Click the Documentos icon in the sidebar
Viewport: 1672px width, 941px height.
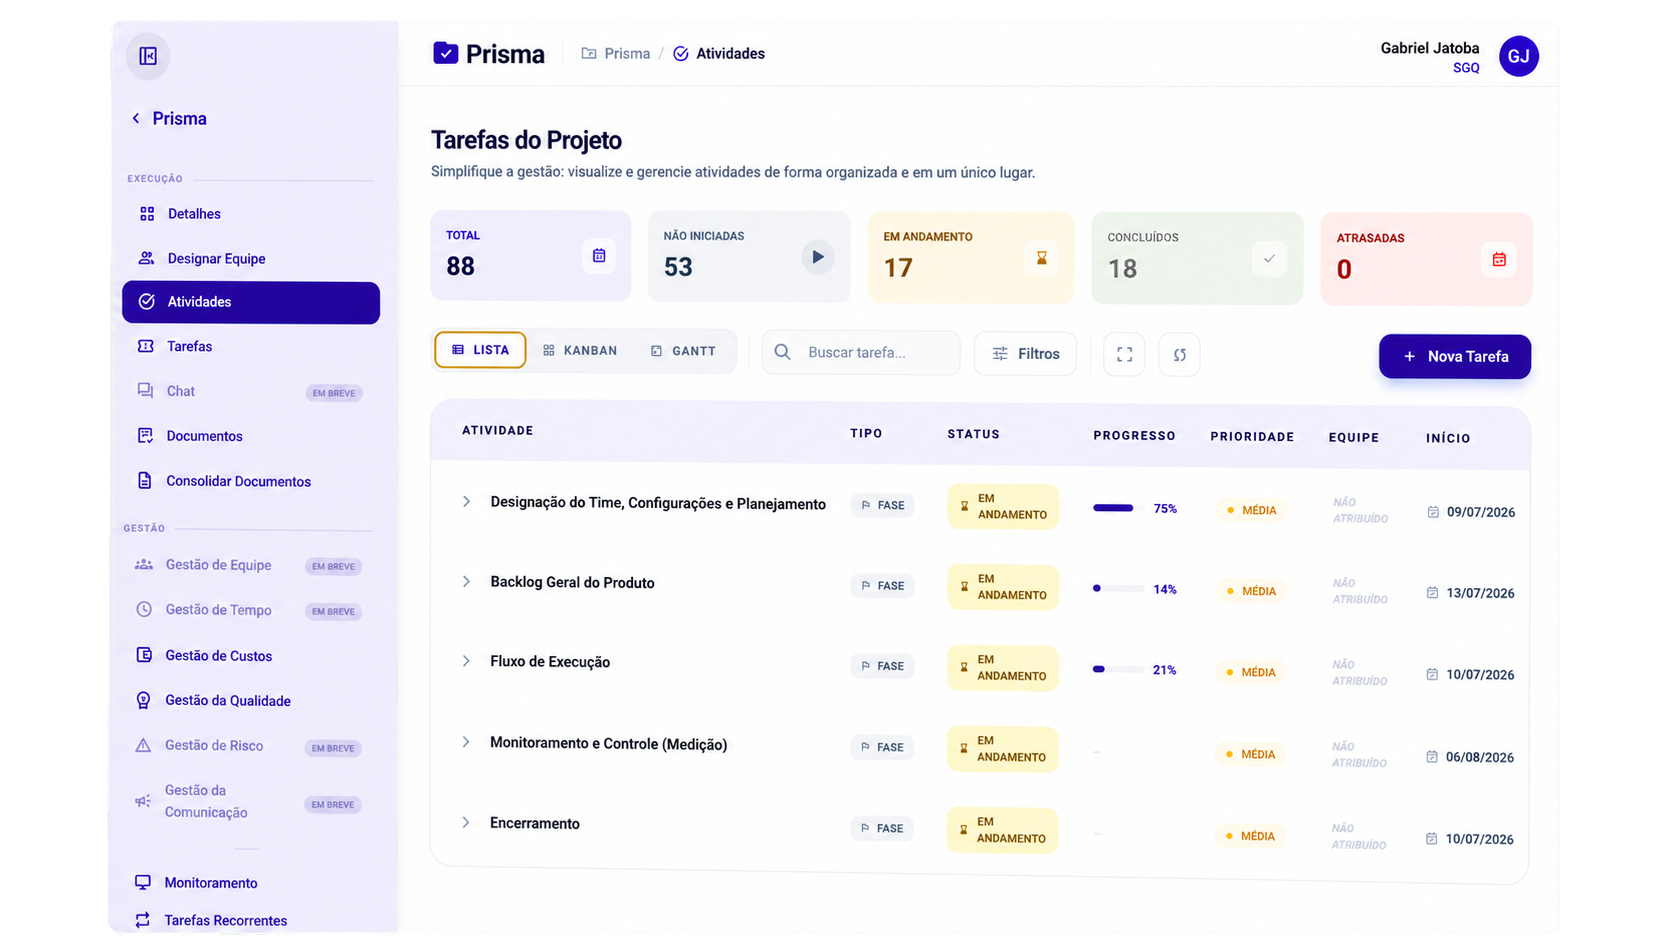145,435
